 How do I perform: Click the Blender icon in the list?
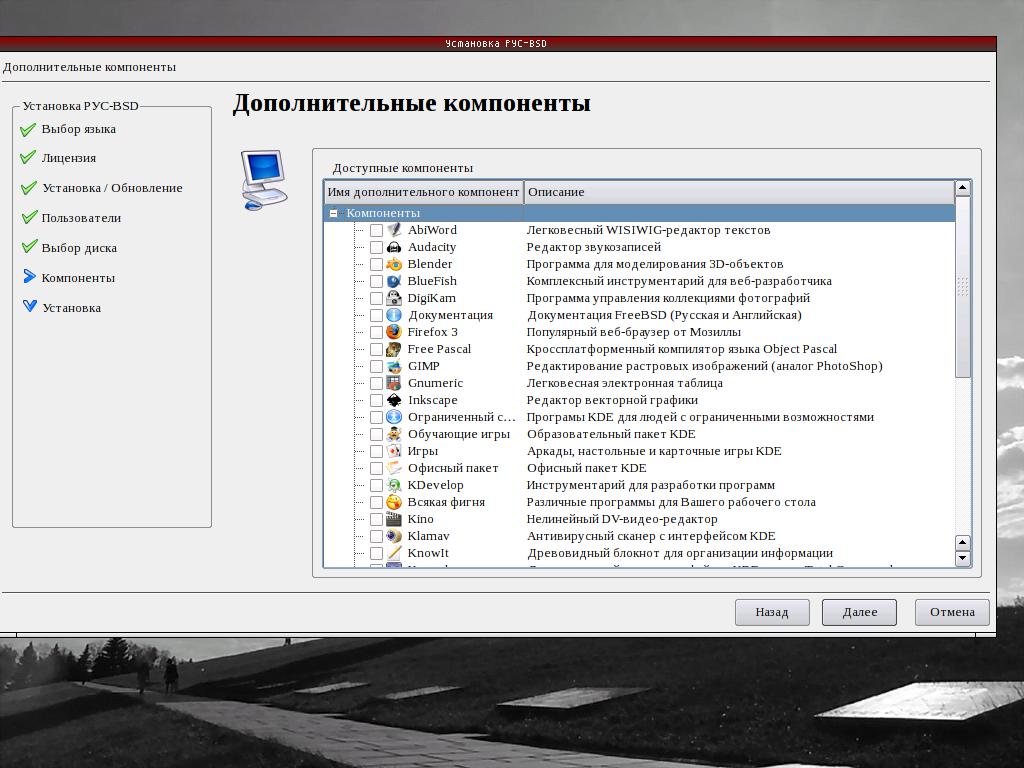(394, 264)
